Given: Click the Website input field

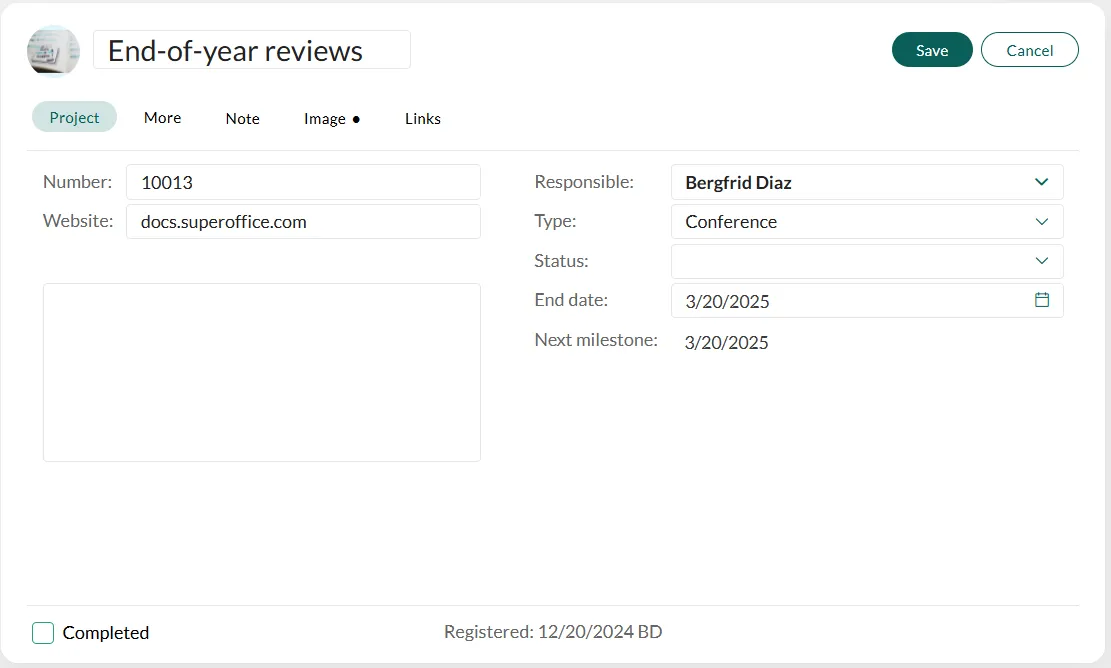Looking at the screenshot, I should point(302,222).
